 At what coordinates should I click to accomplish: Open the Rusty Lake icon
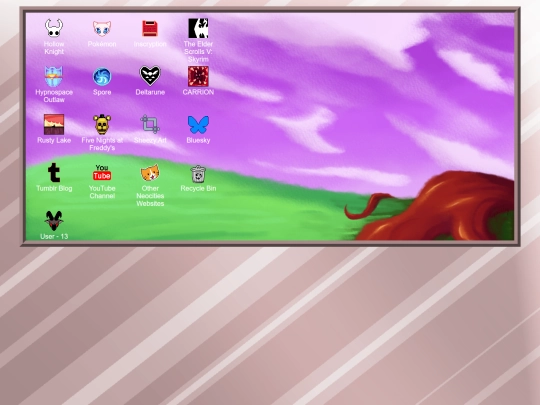(54, 124)
